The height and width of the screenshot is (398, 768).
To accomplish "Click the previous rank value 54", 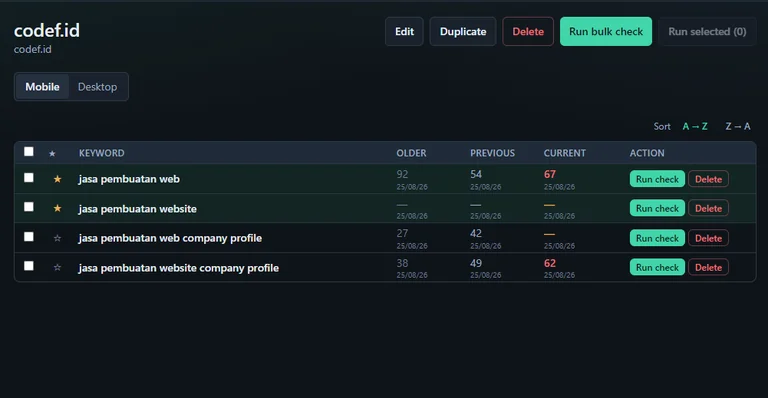I will click(476, 174).
